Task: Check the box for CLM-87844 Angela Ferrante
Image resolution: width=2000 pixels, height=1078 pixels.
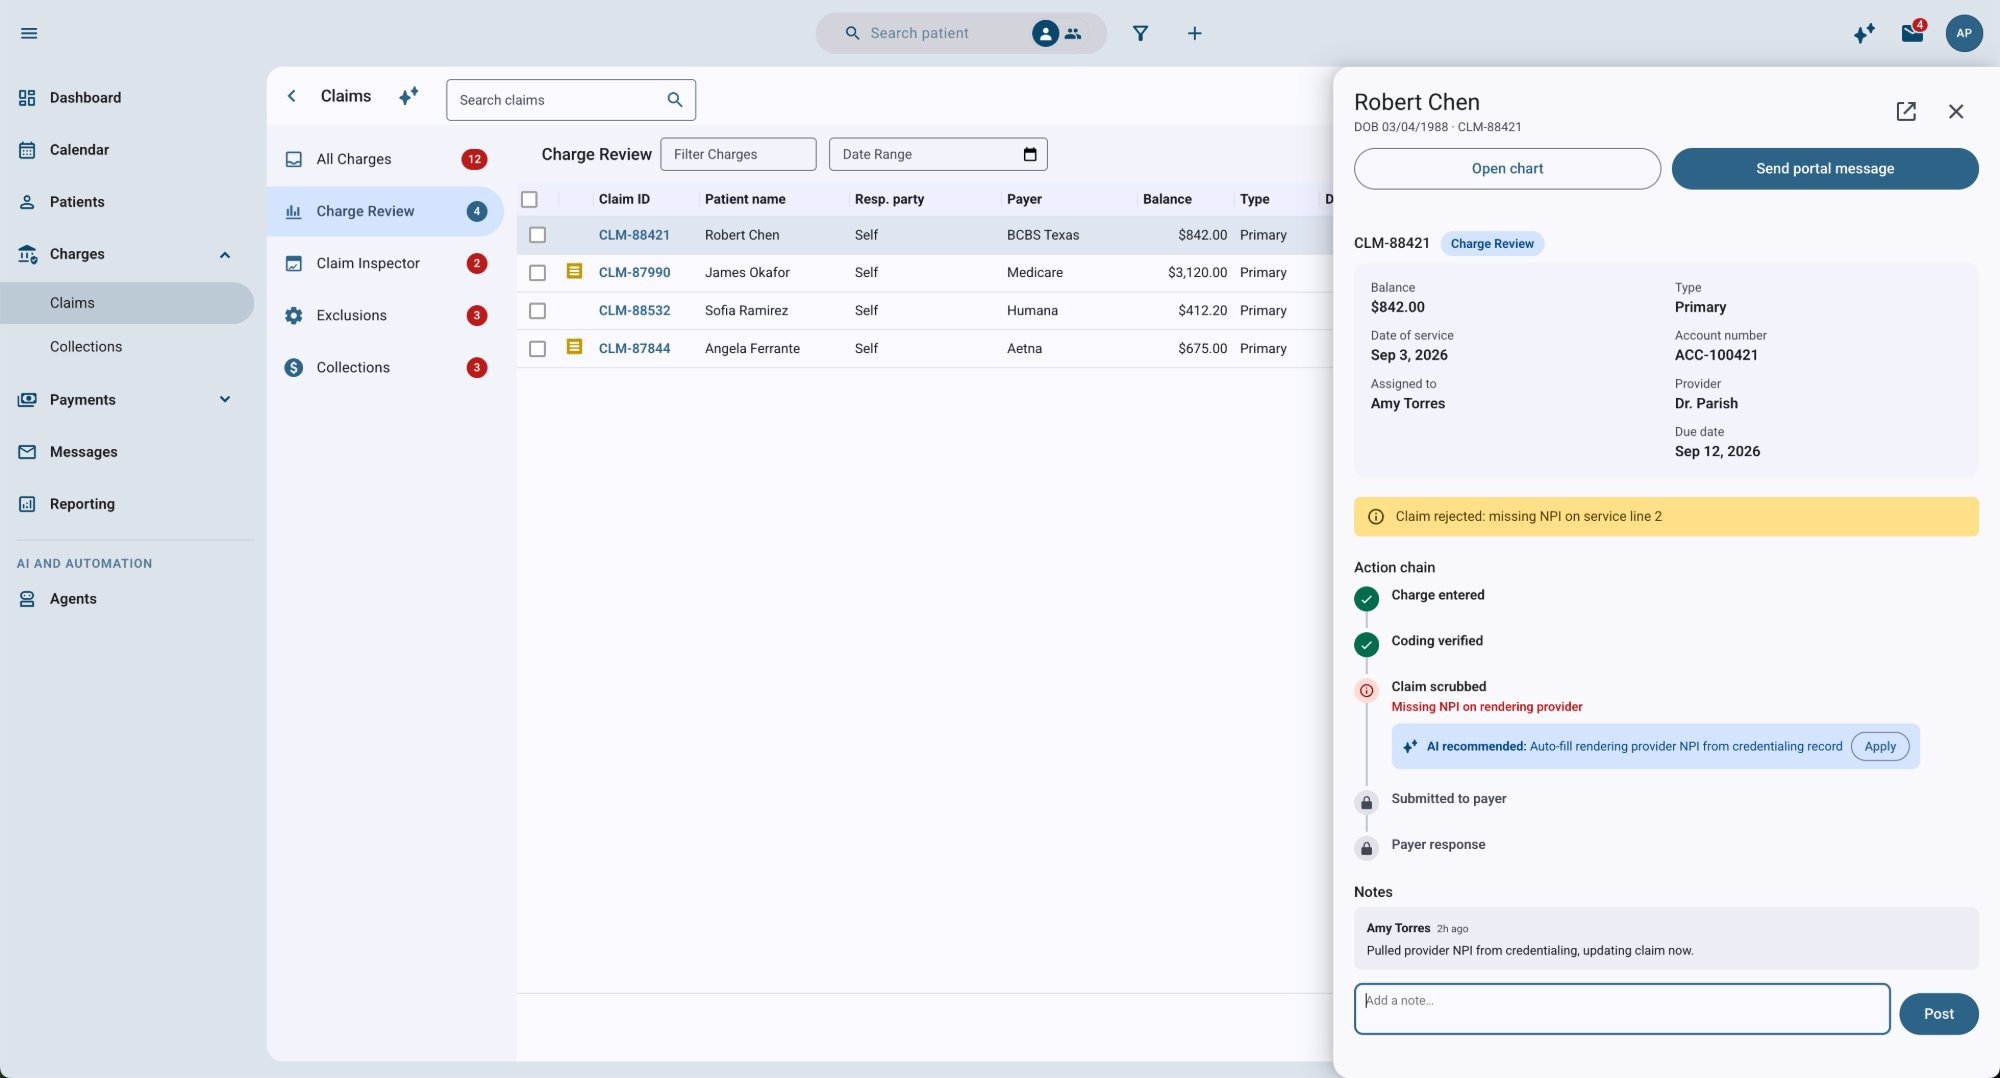Action: coord(538,349)
